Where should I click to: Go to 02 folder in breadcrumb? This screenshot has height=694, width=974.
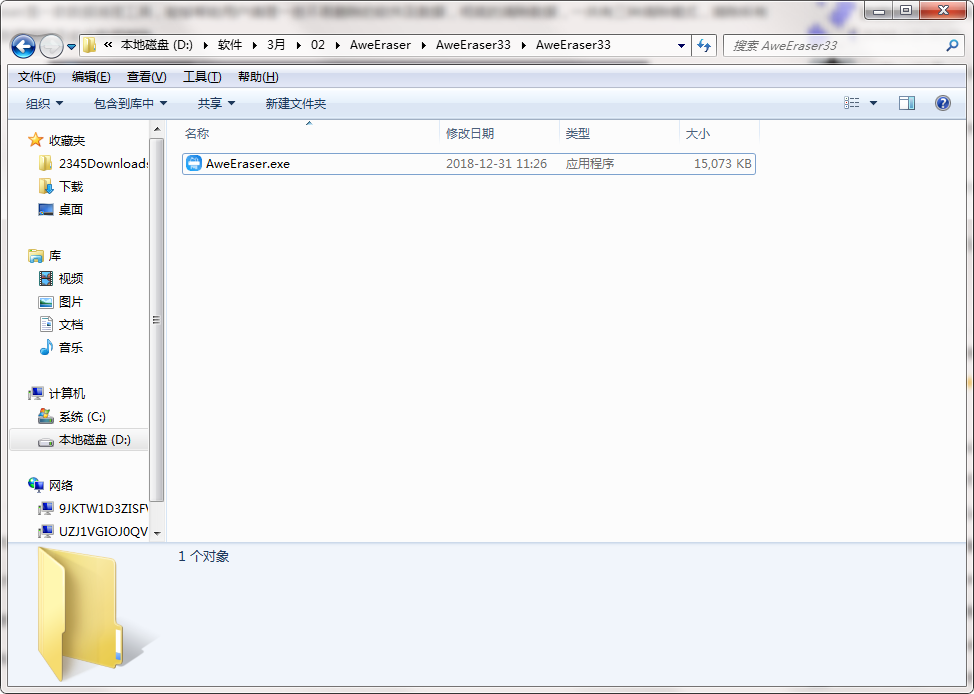click(x=318, y=45)
